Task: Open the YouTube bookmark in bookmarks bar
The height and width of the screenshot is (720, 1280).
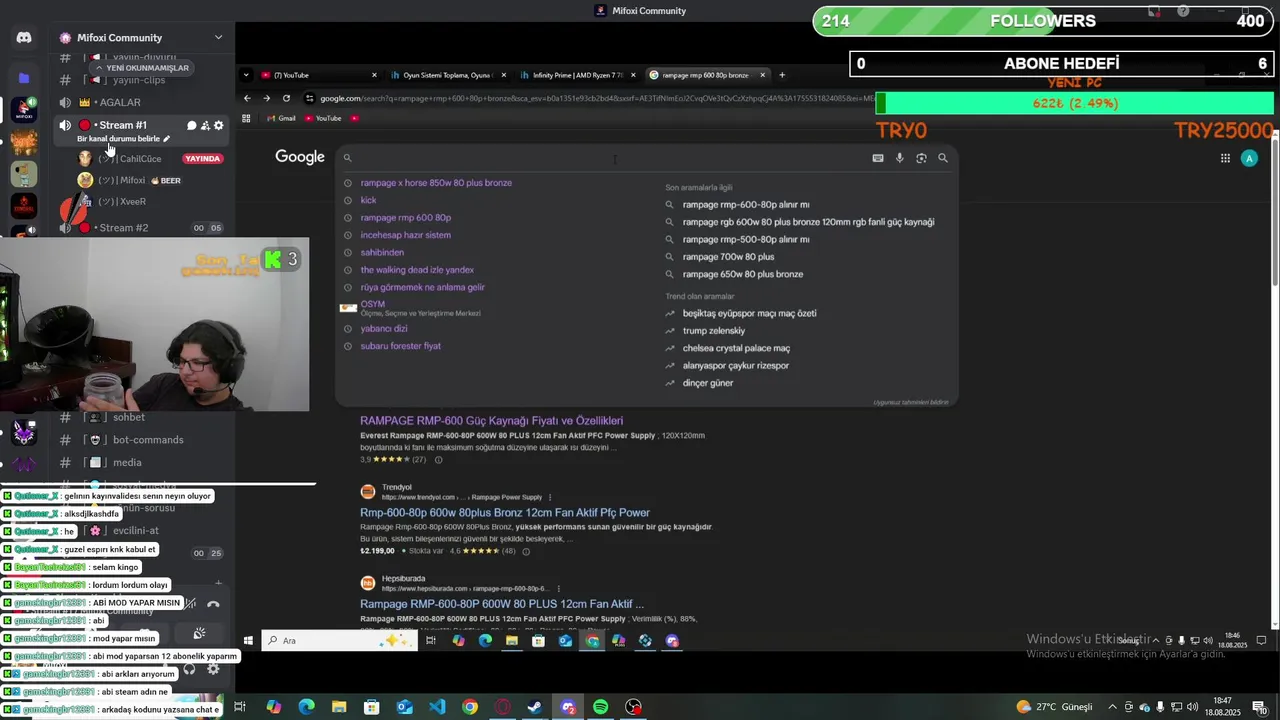Action: (x=322, y=118)
